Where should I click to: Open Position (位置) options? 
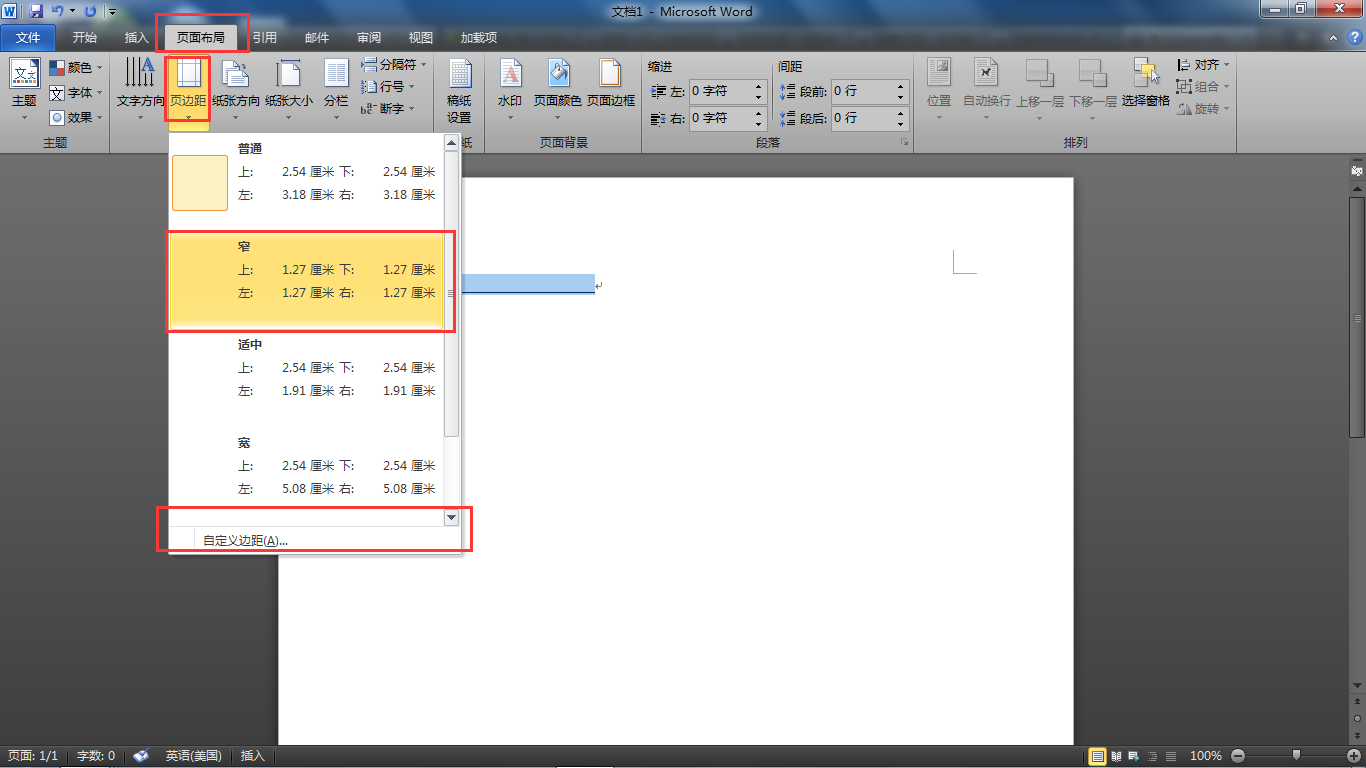pyautogui.click(x=939, y=89)
